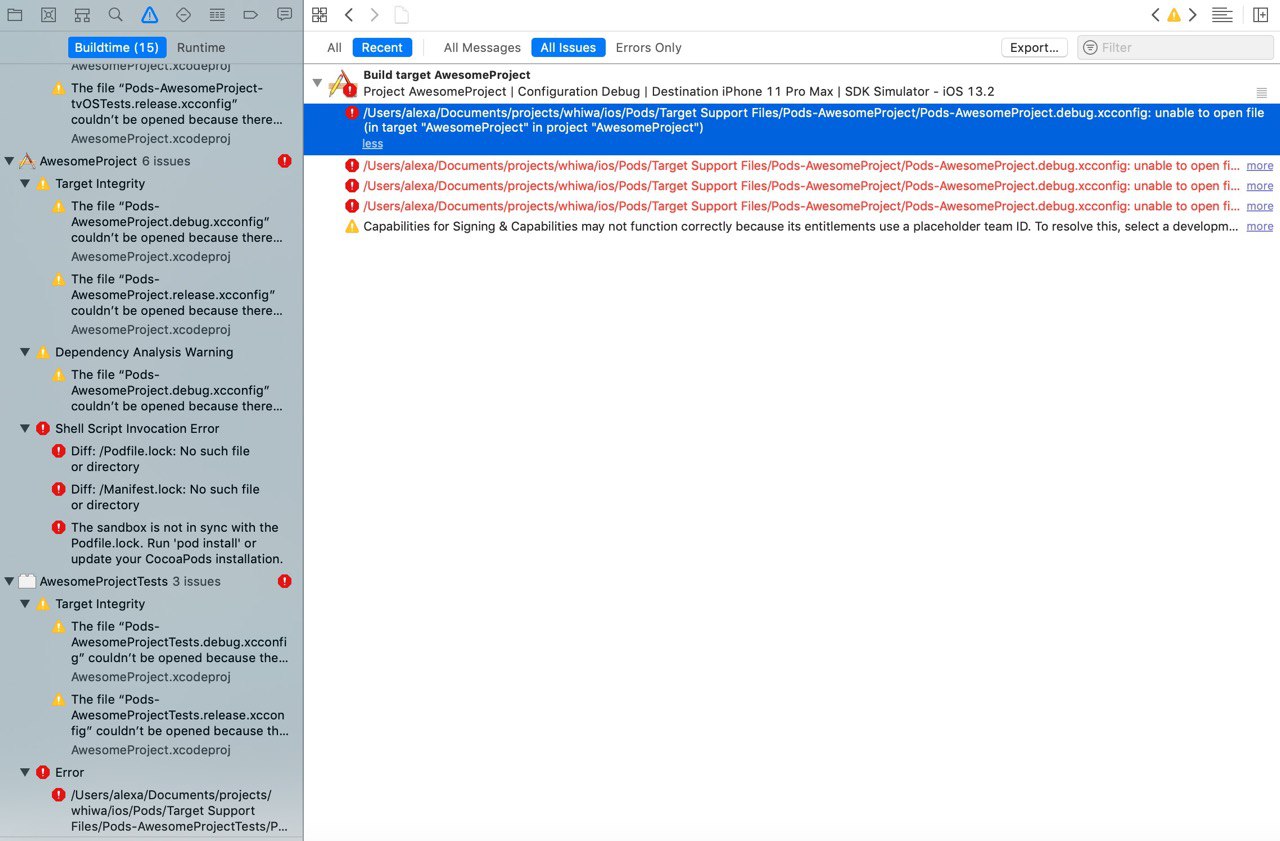Viewport: 1280px width, 841px height.
Task: Click the 'Build target AwesomeProject' header text
Action: click(x=447, y=75)
